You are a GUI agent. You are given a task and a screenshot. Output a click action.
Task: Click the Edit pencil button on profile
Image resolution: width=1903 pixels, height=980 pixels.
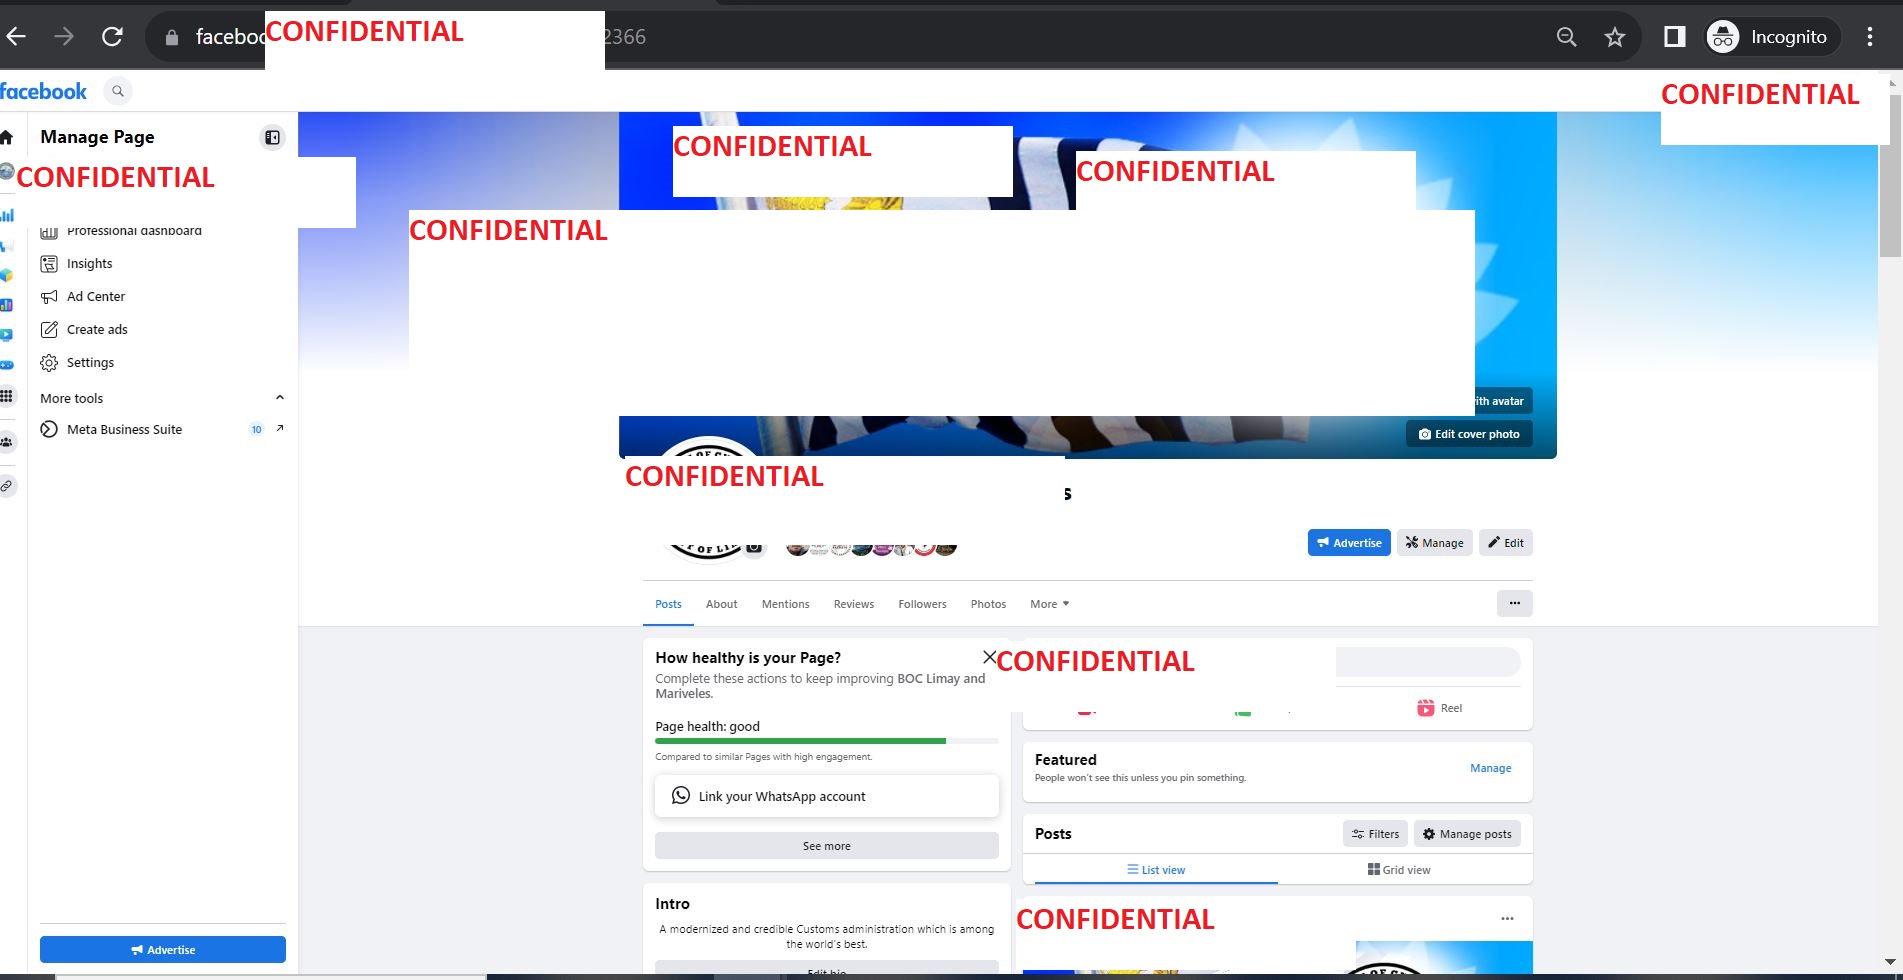(1506, 543)
